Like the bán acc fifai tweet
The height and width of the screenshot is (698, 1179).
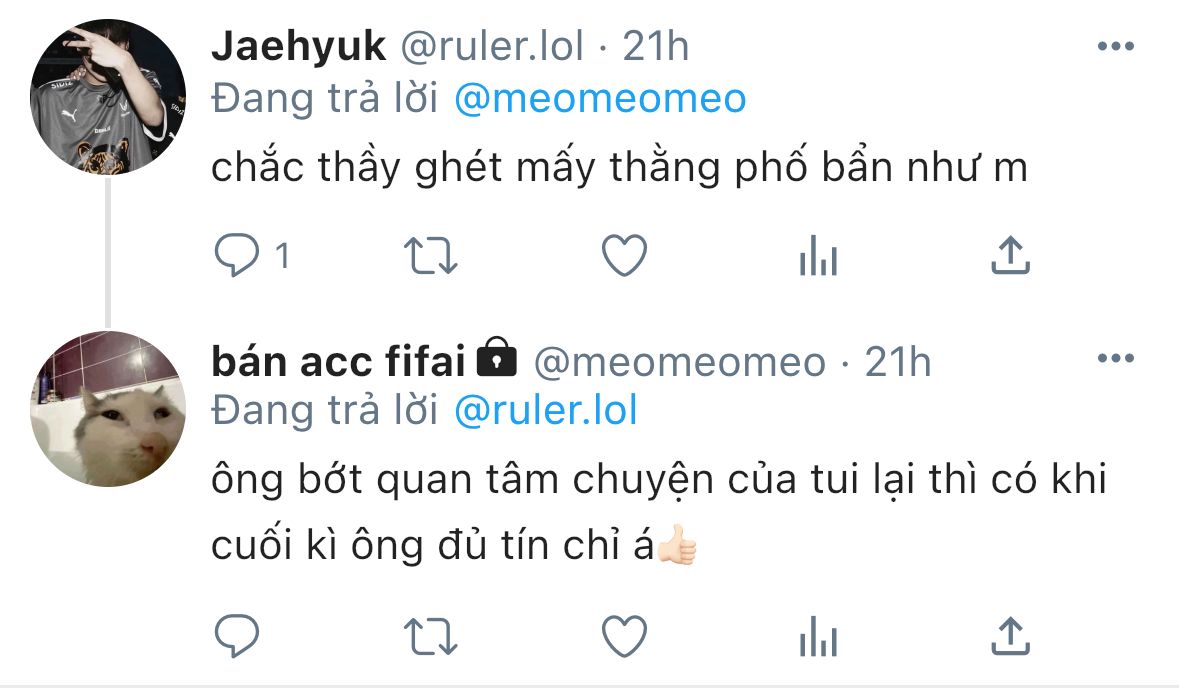[625, 636]
